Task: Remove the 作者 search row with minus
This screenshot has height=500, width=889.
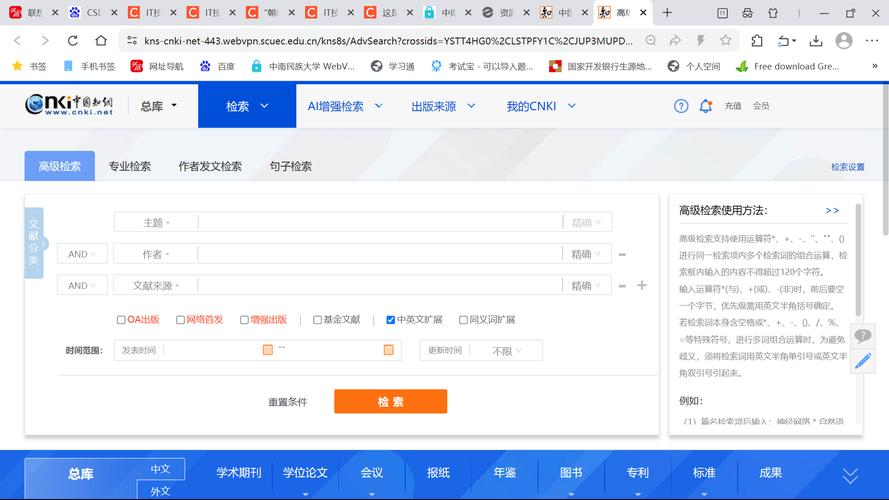Action: 622,255
